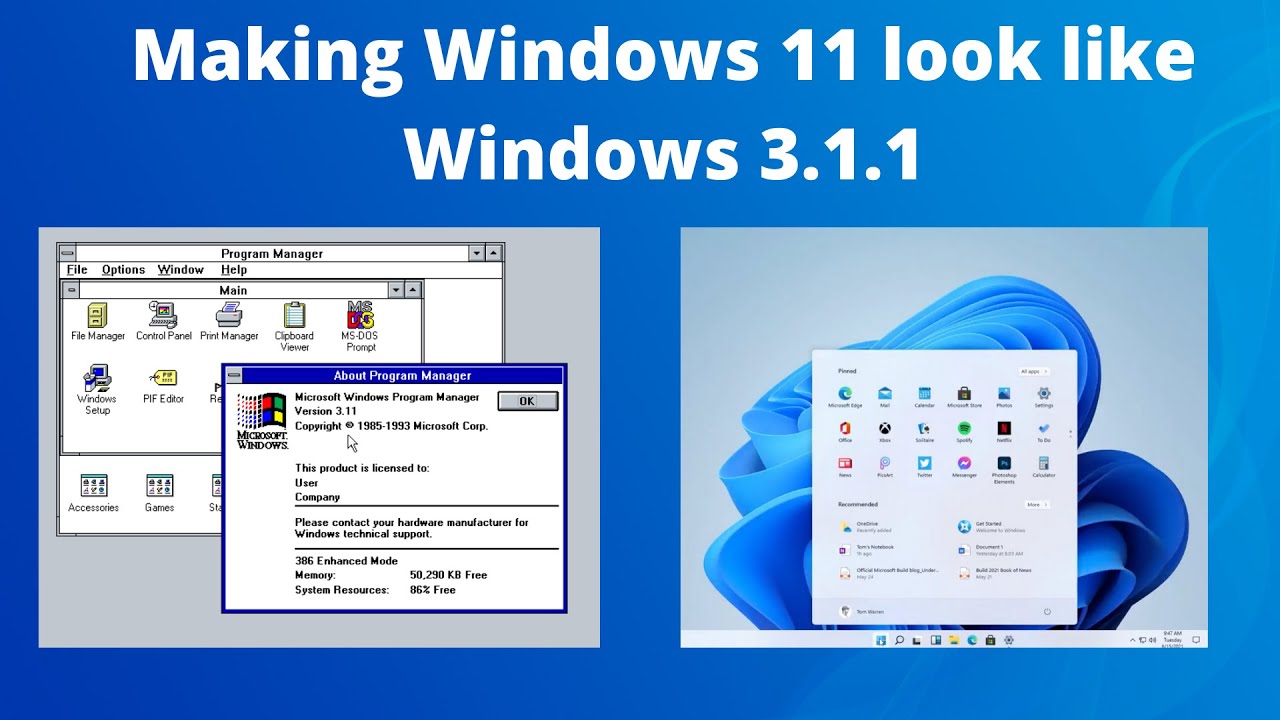
Task: Open File Manager in Main group
Action: coord(98,322)
